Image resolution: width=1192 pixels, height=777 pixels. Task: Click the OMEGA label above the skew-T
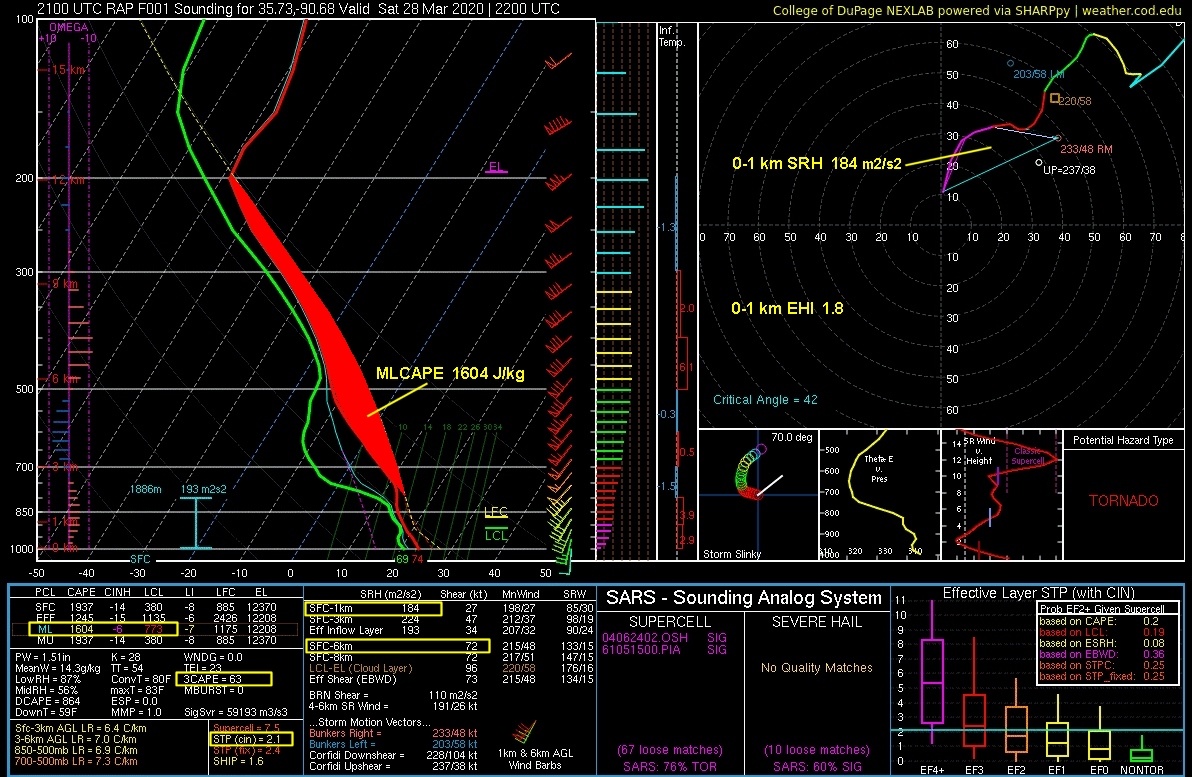[x=68, y=27]
